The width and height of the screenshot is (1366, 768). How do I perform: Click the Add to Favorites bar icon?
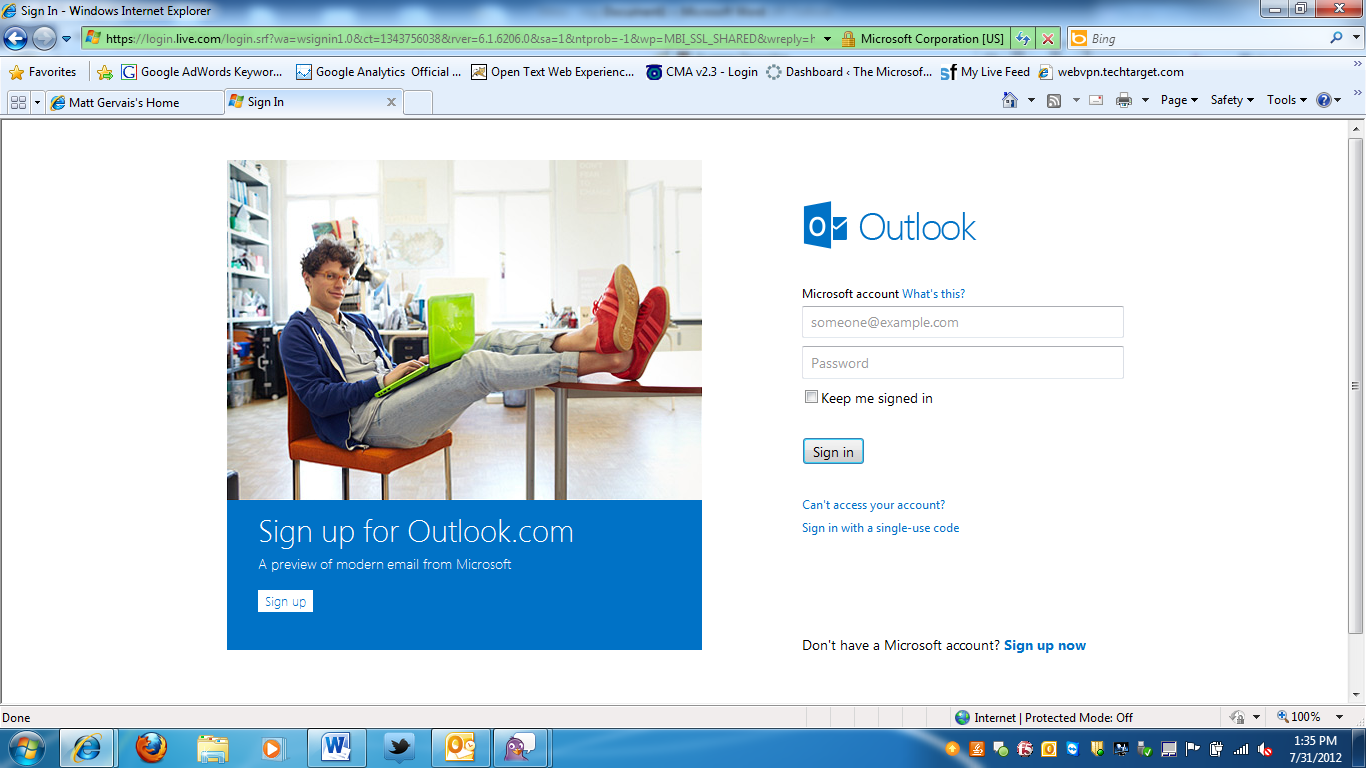105,72
